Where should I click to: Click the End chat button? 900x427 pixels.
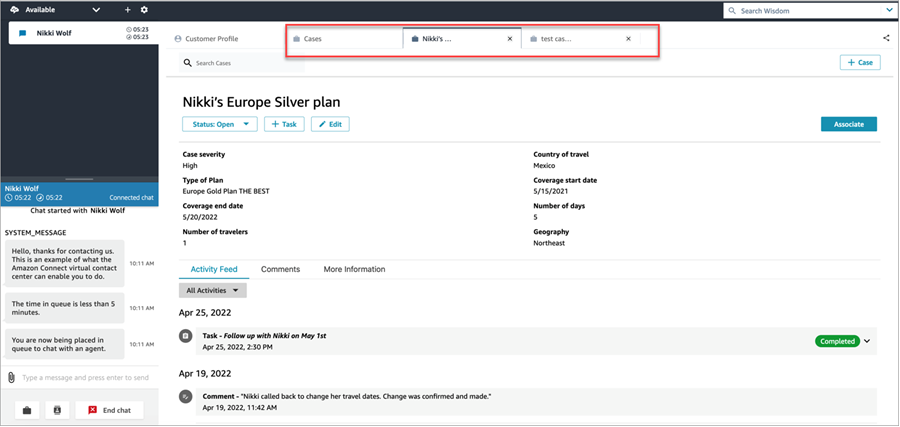tap(110, 410)
